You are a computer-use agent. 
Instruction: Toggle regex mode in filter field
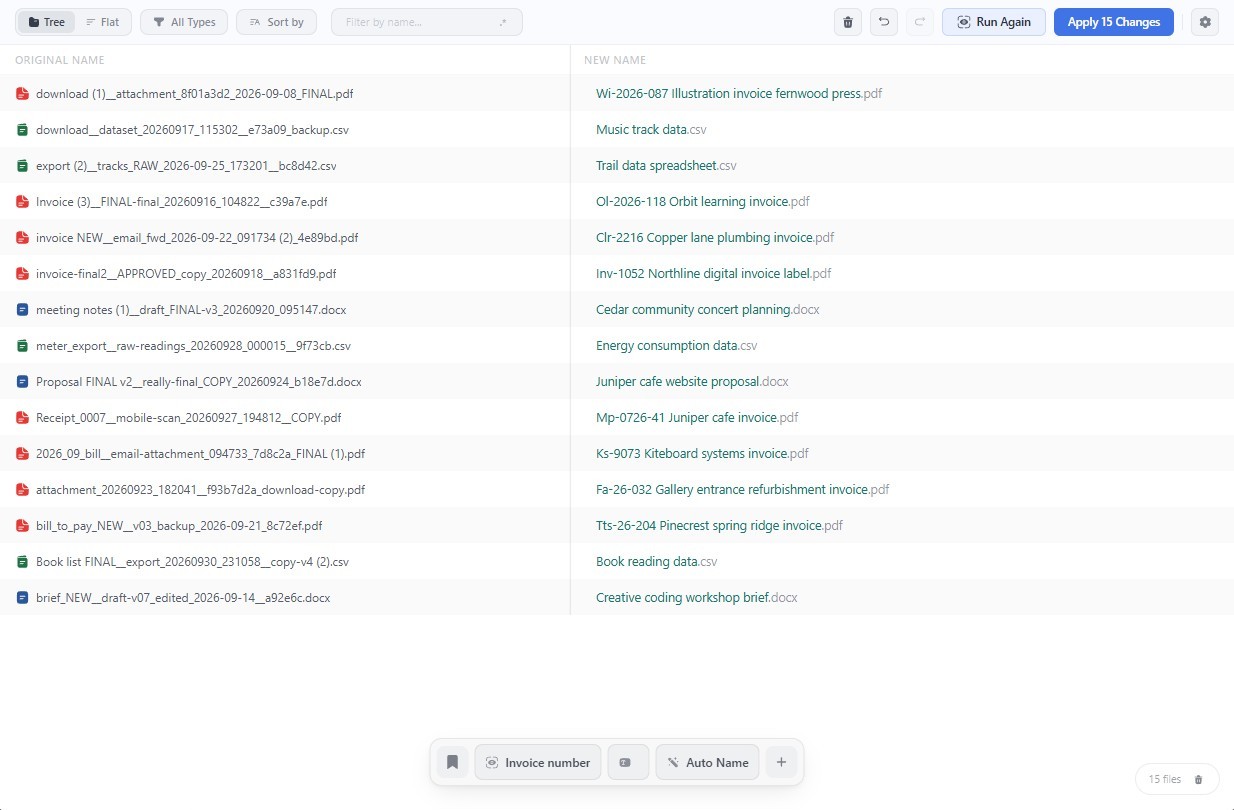pos(502,22)
